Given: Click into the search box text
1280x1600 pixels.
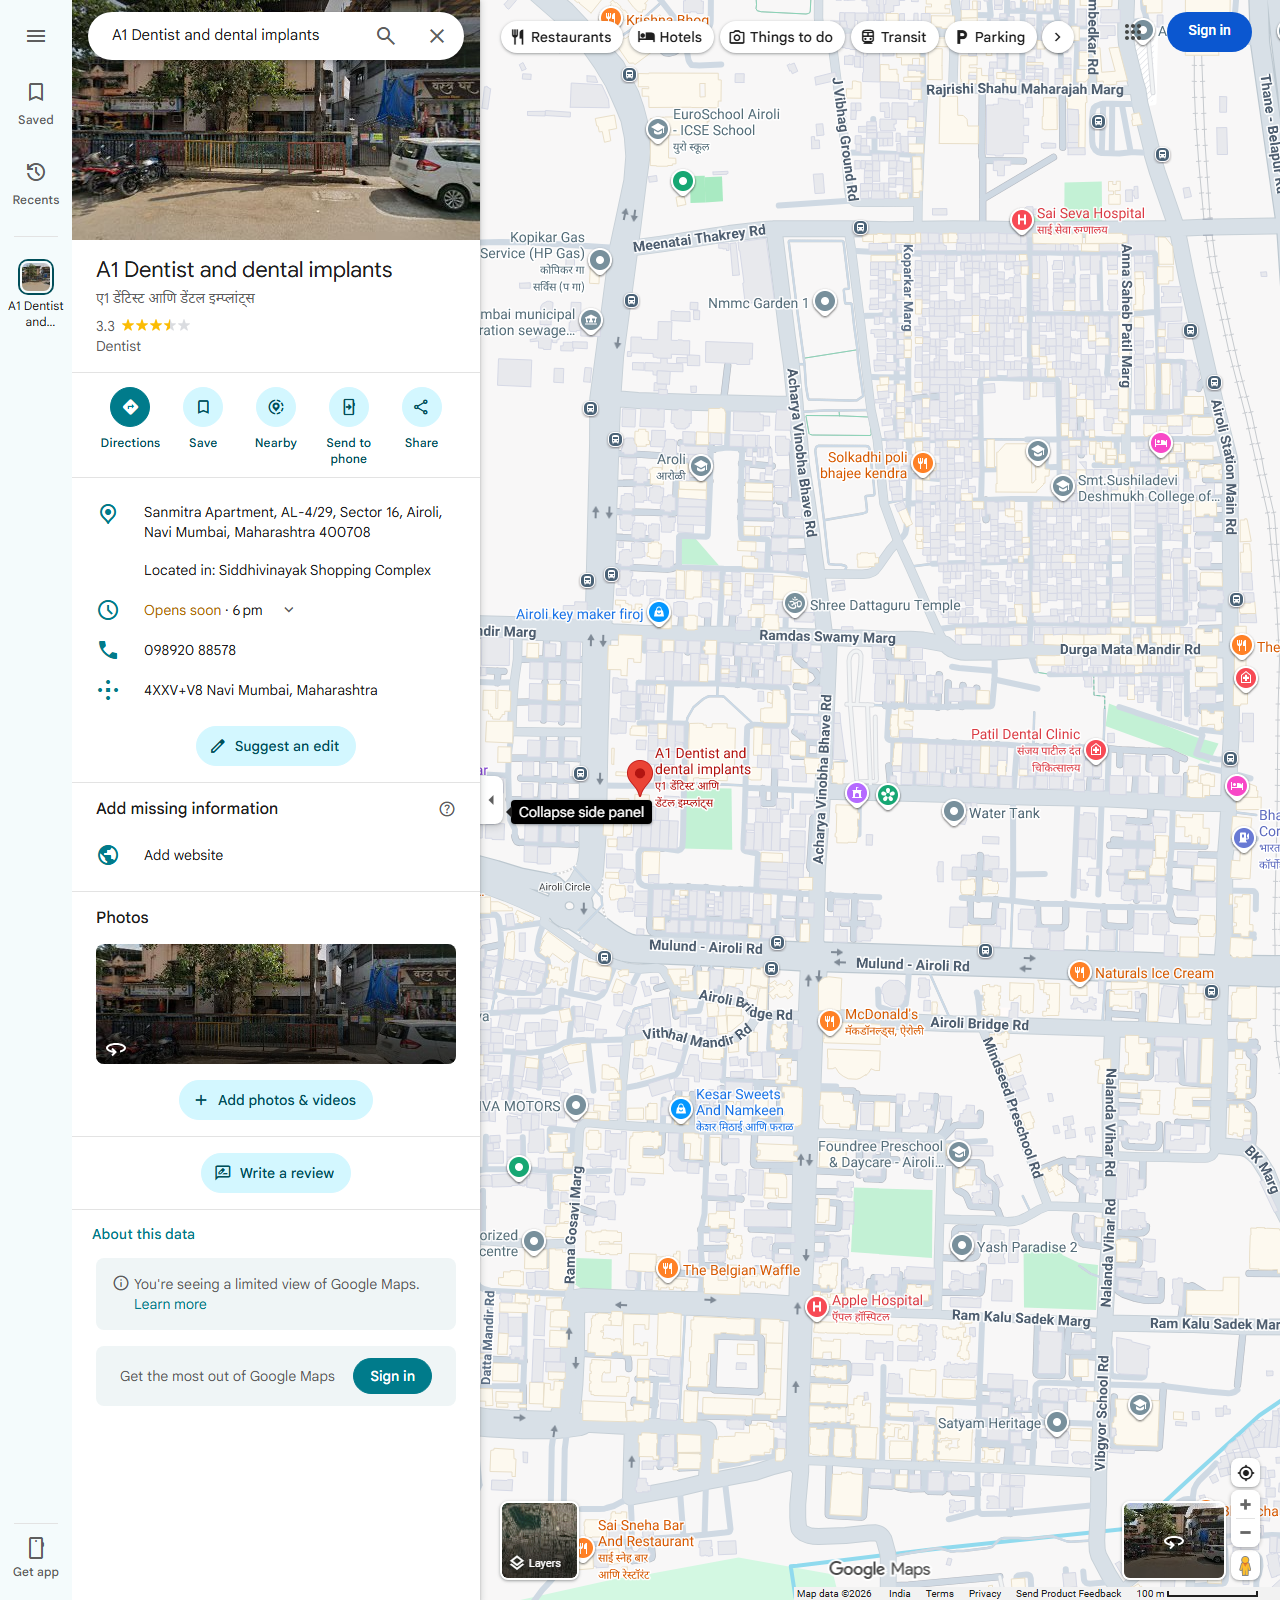Looking at the screenshot, I should coord(216,35).
